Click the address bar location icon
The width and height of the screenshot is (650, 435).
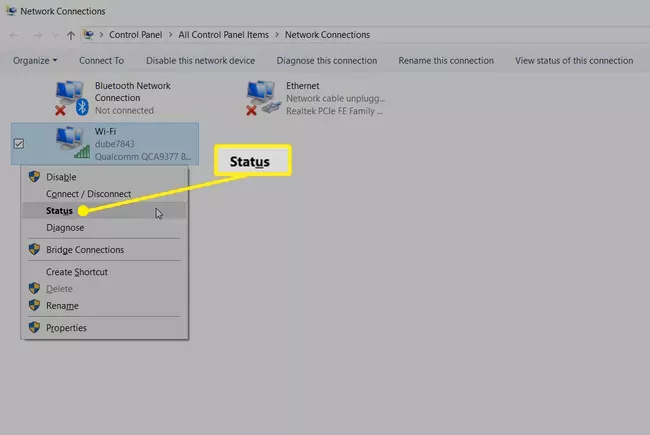88,34
